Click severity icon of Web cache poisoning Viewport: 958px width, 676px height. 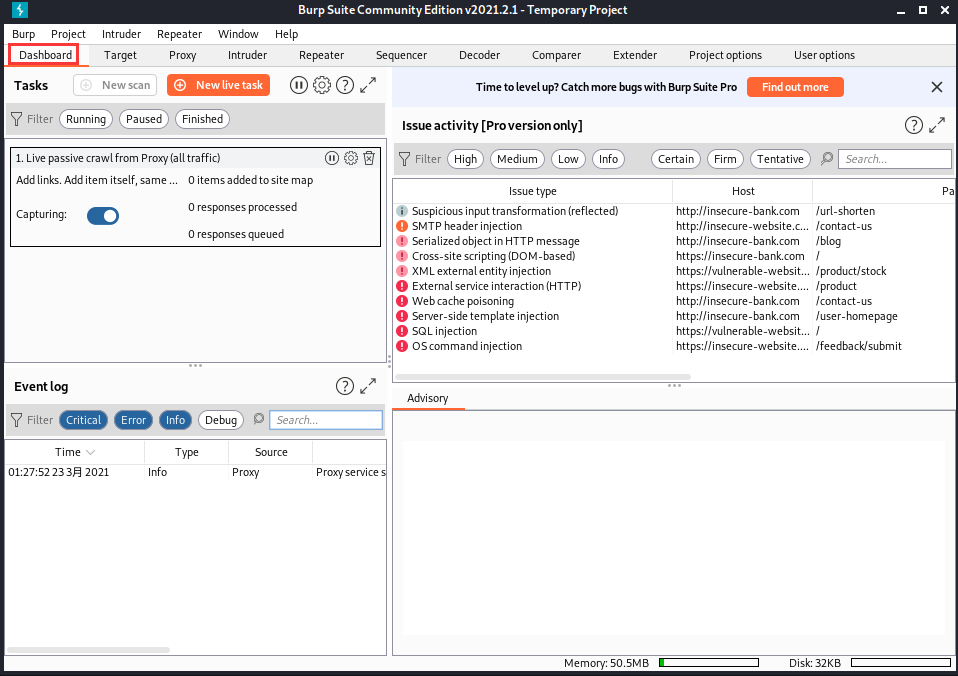pos(401,301)
